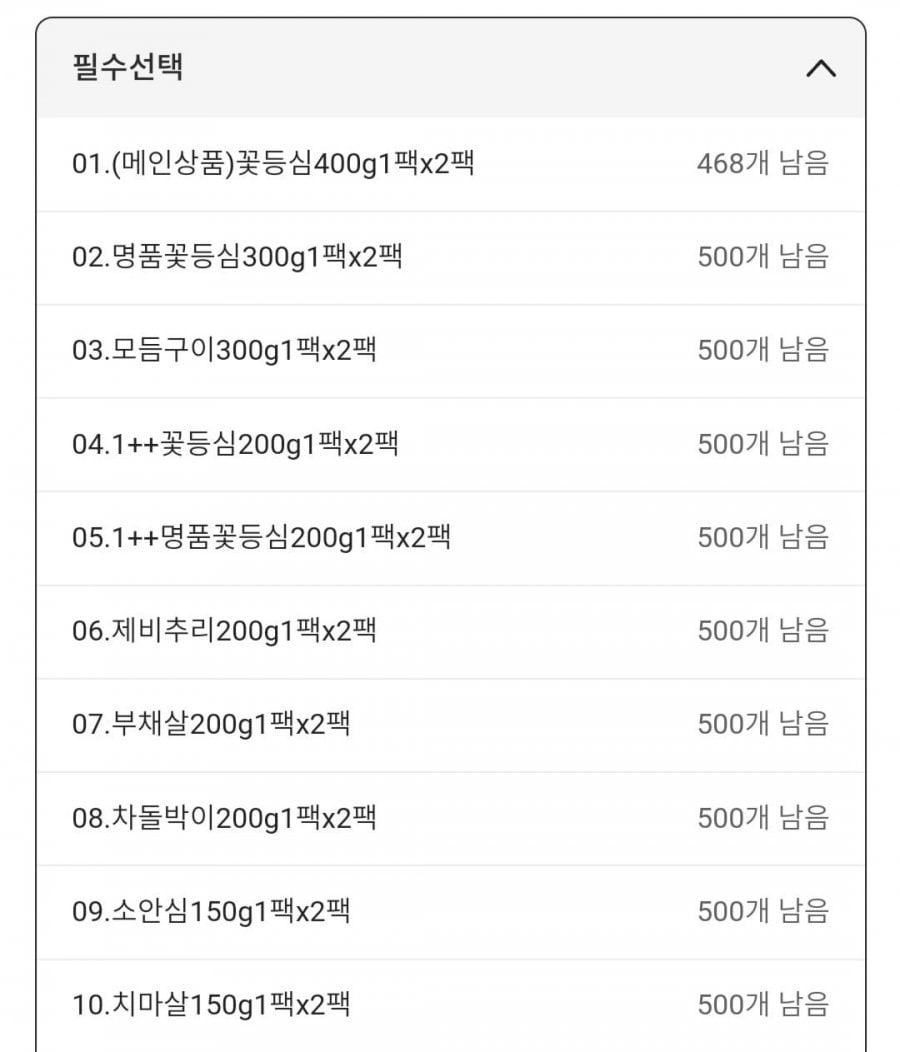Select option 09 소안심150g1팩x2팩
This screenshot has width=900, height=1052.
point(211,911)
